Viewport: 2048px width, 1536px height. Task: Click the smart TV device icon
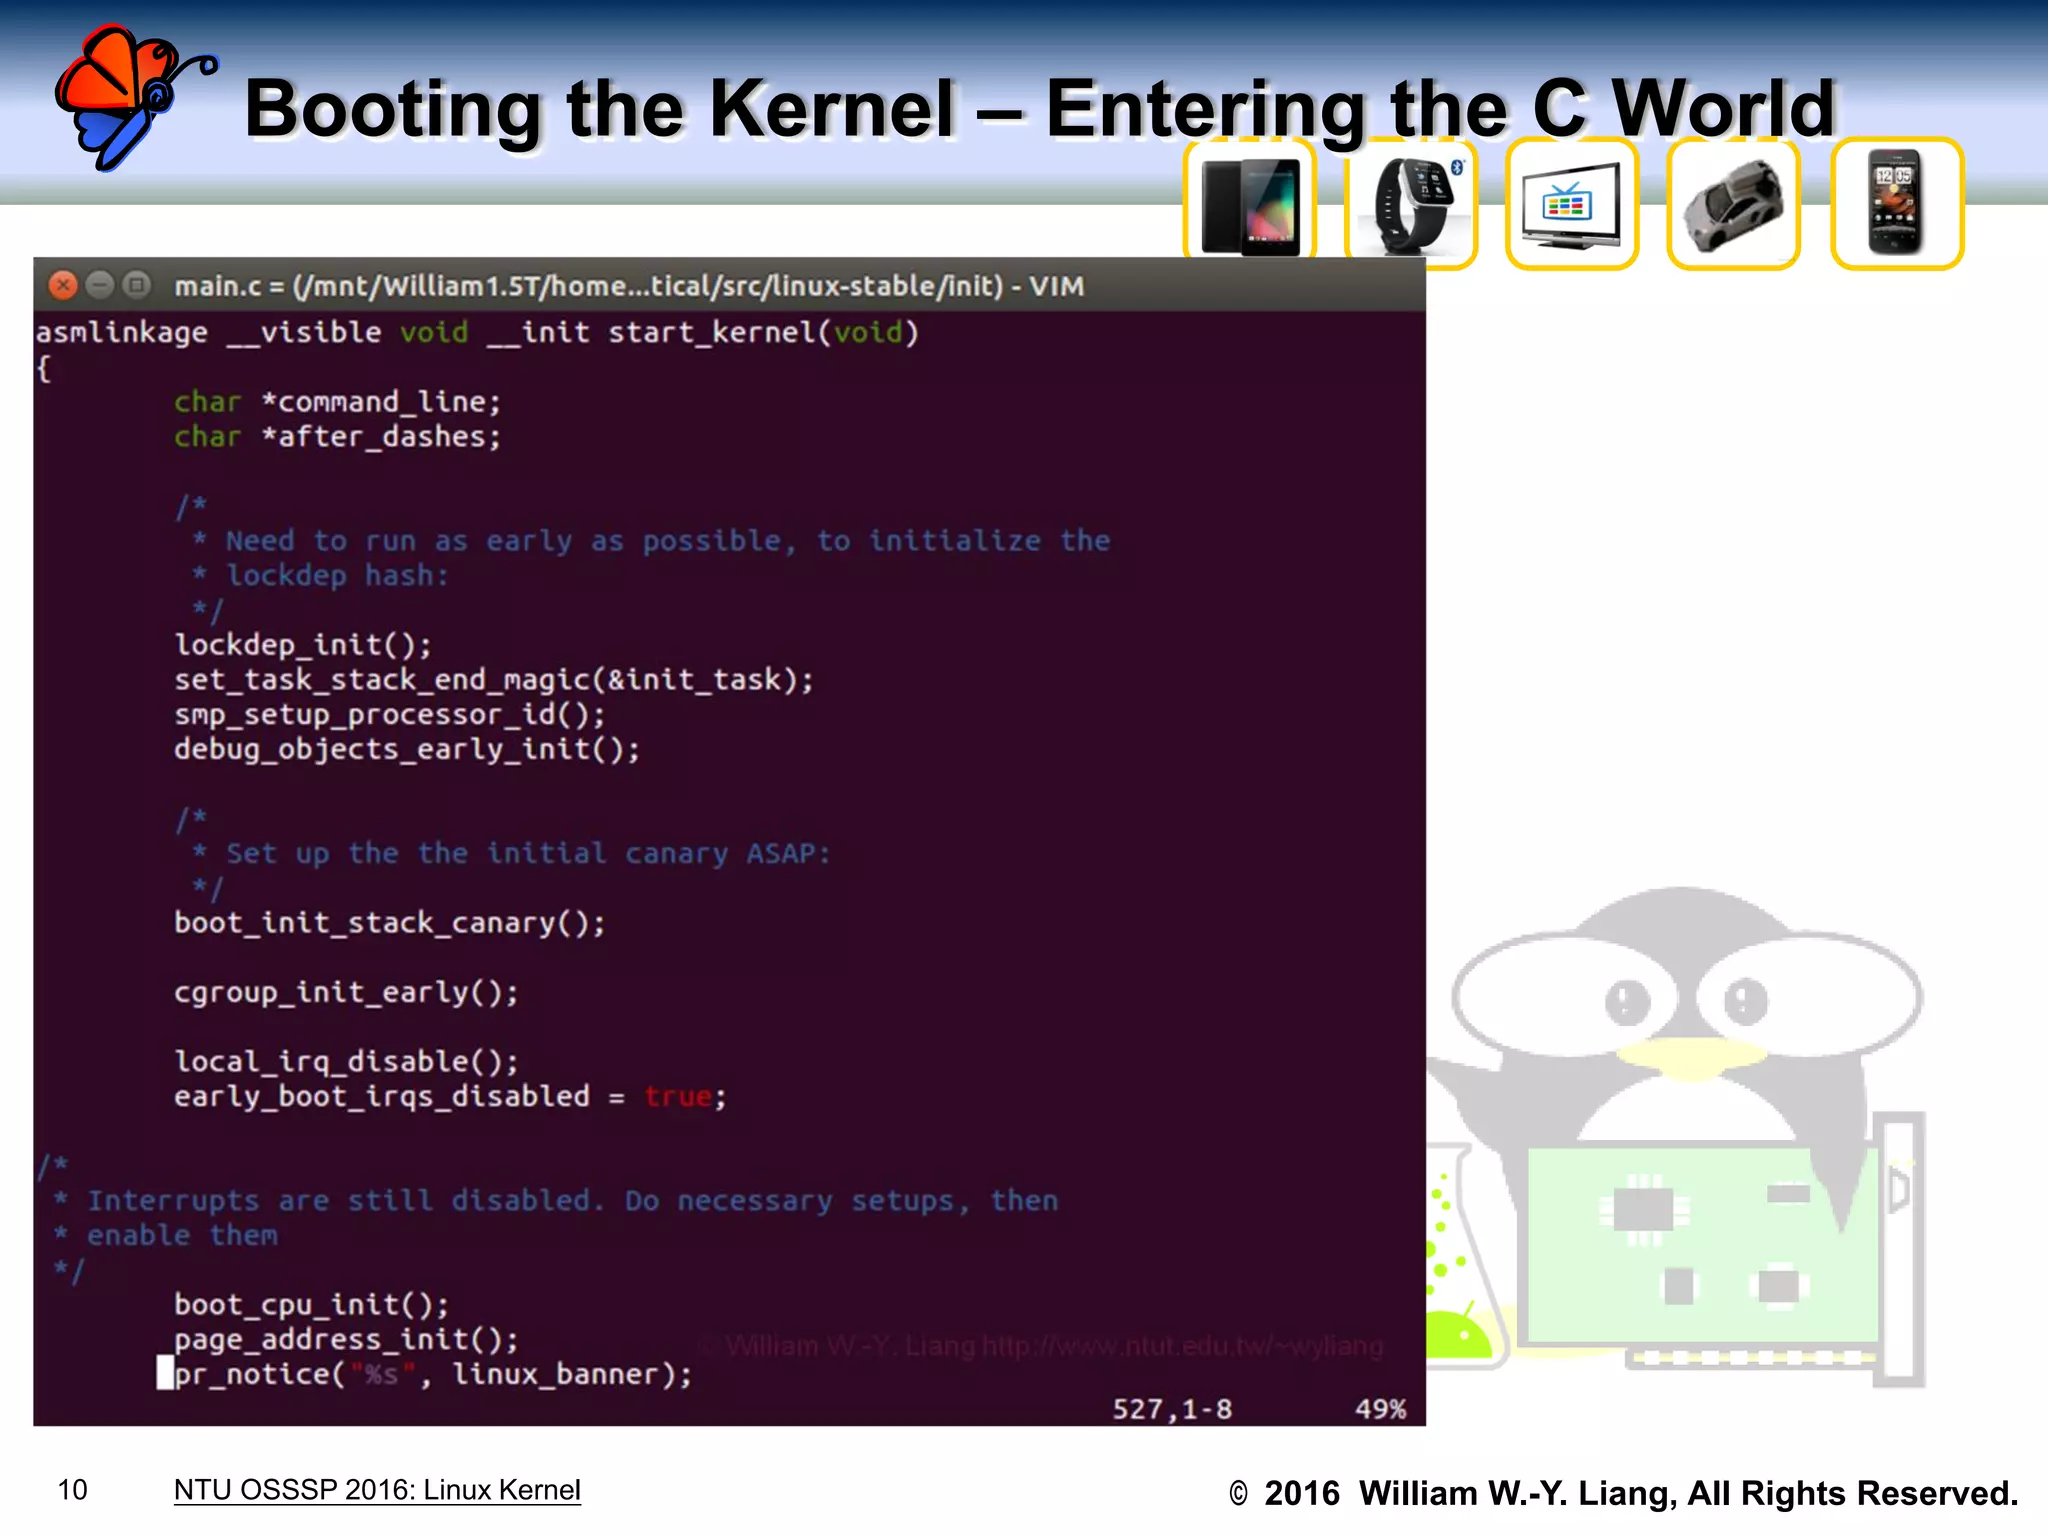(x=1570, y=205)
